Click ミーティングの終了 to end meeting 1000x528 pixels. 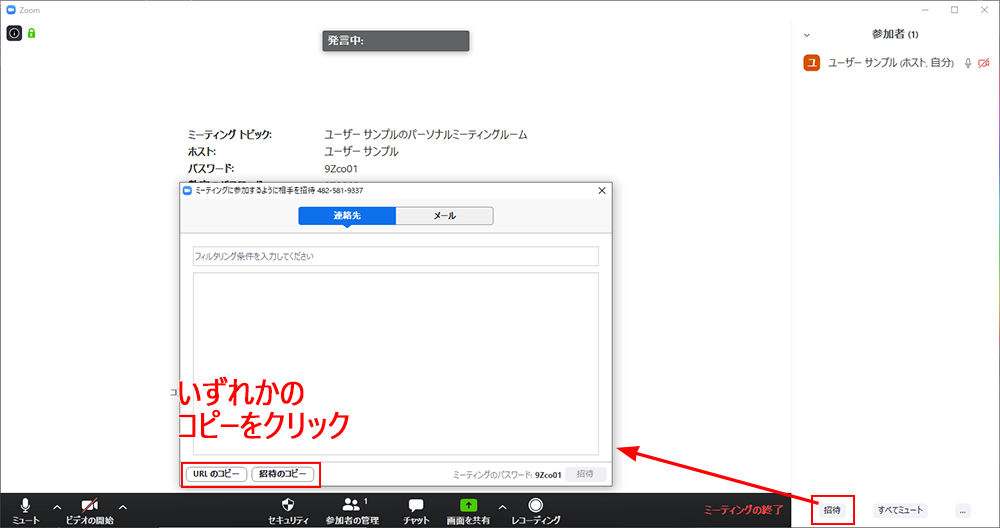point(743,510)
